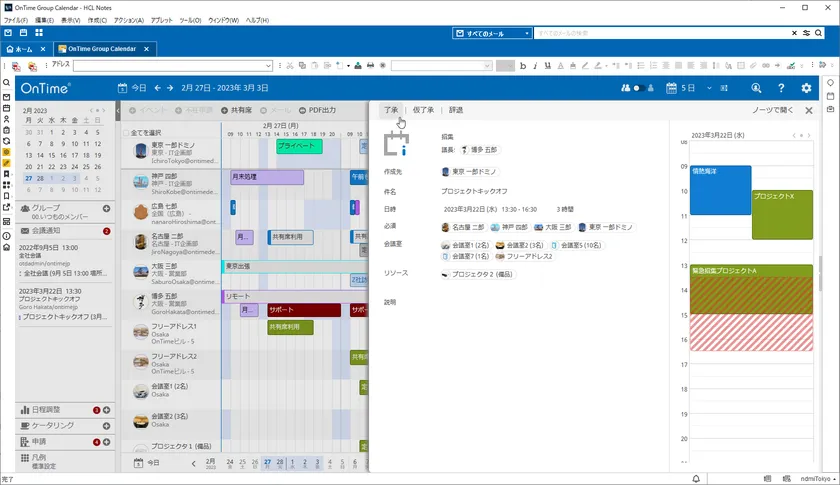Open the すべてのメール search scope dropdown
Image resolution: width=840 pixels, height=485 pixels.
click(x=527, y=33)
